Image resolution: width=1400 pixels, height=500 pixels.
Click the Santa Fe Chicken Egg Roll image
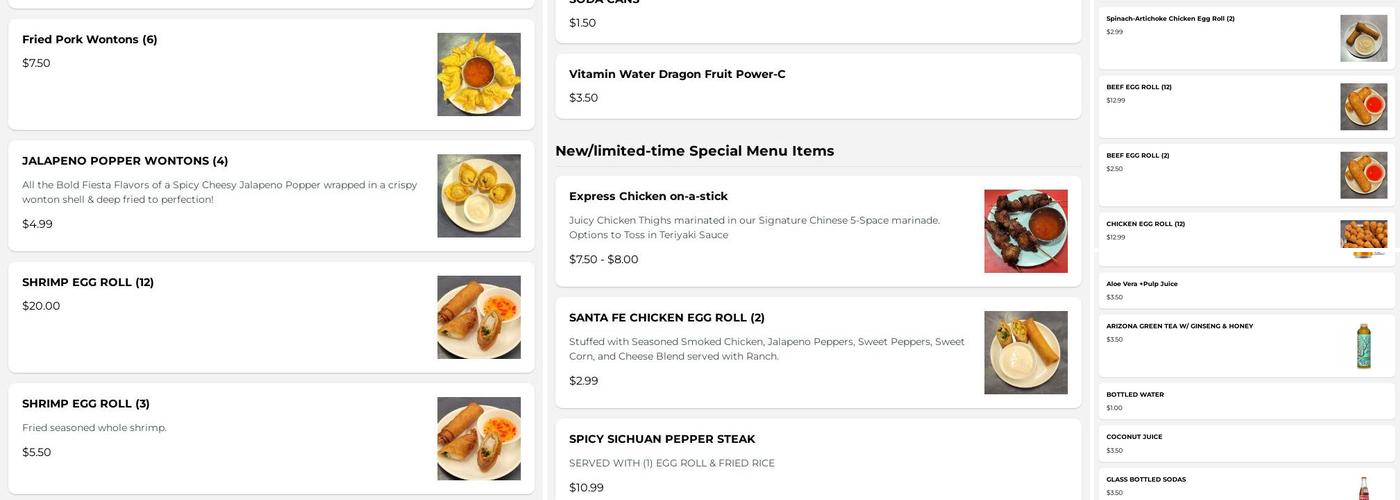[x=1025, y=352]
